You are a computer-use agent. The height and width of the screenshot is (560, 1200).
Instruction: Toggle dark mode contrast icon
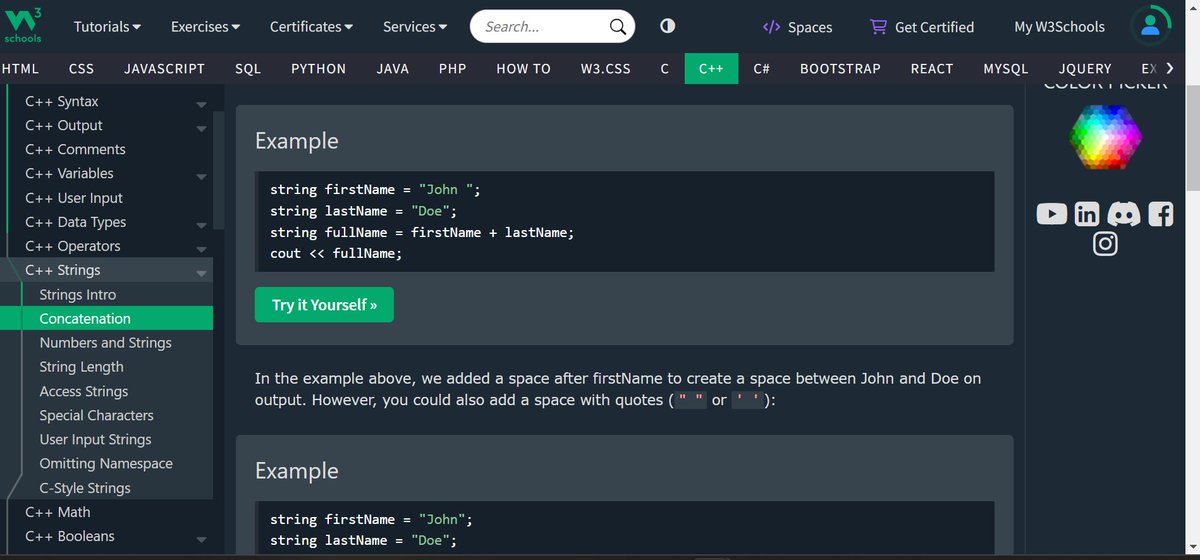tap(667, 26)
